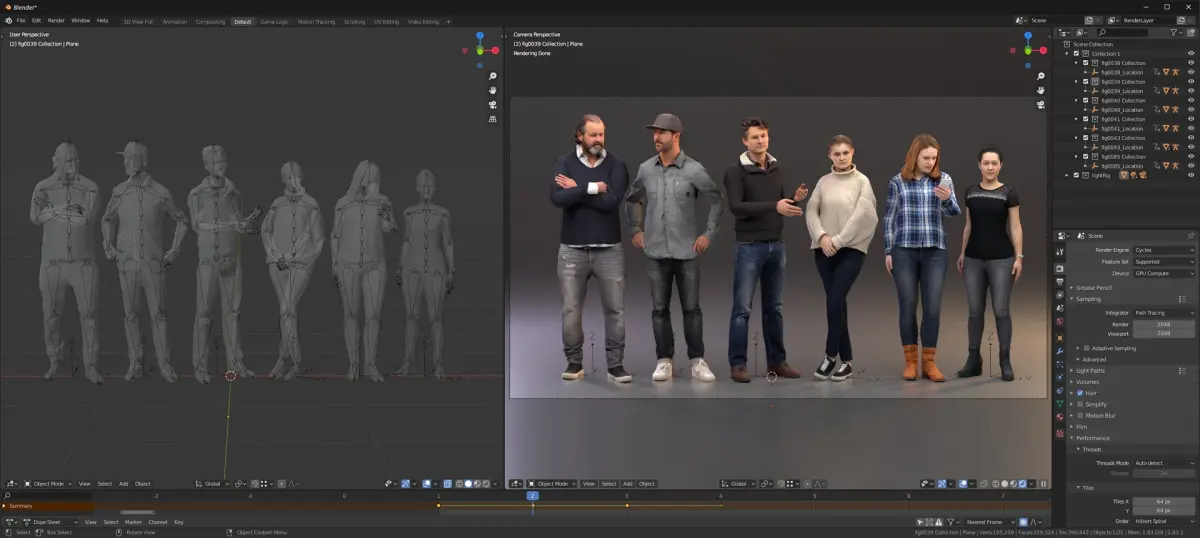
Task: Click Add in the left viewport header
Action: (124, 484)
